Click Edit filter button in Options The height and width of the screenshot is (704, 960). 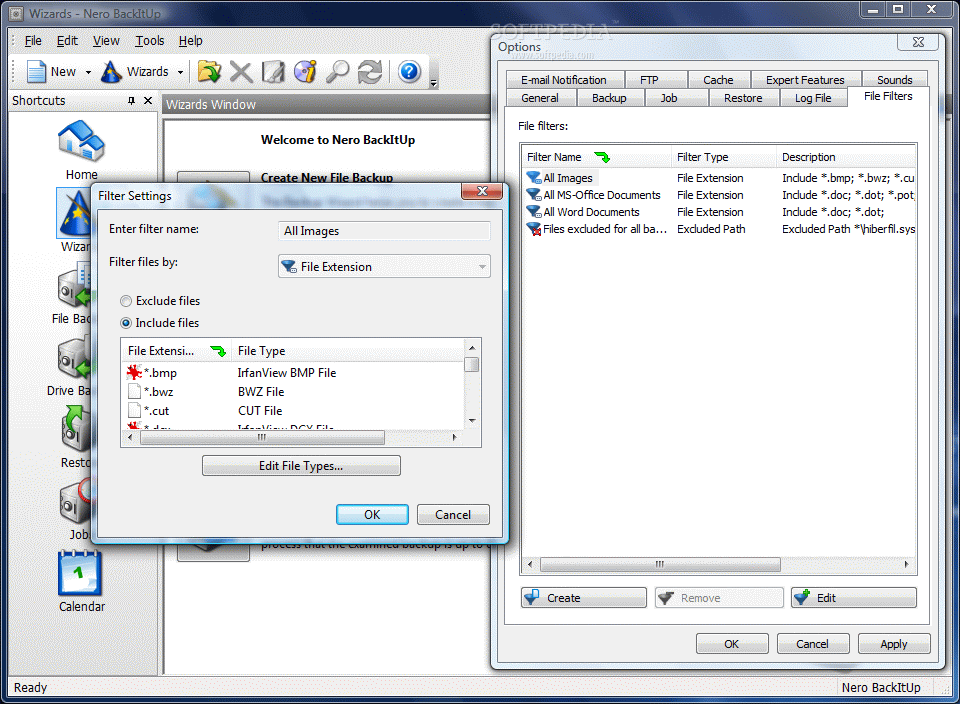click(854, 597)
